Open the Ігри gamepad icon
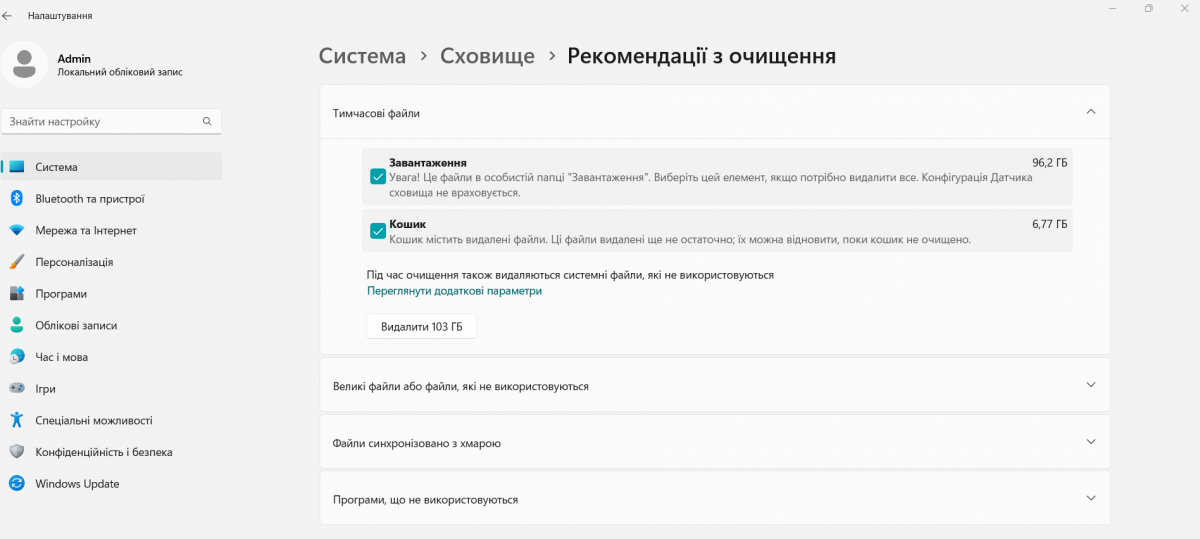The image size is (1200, 539). coord(16,389)
